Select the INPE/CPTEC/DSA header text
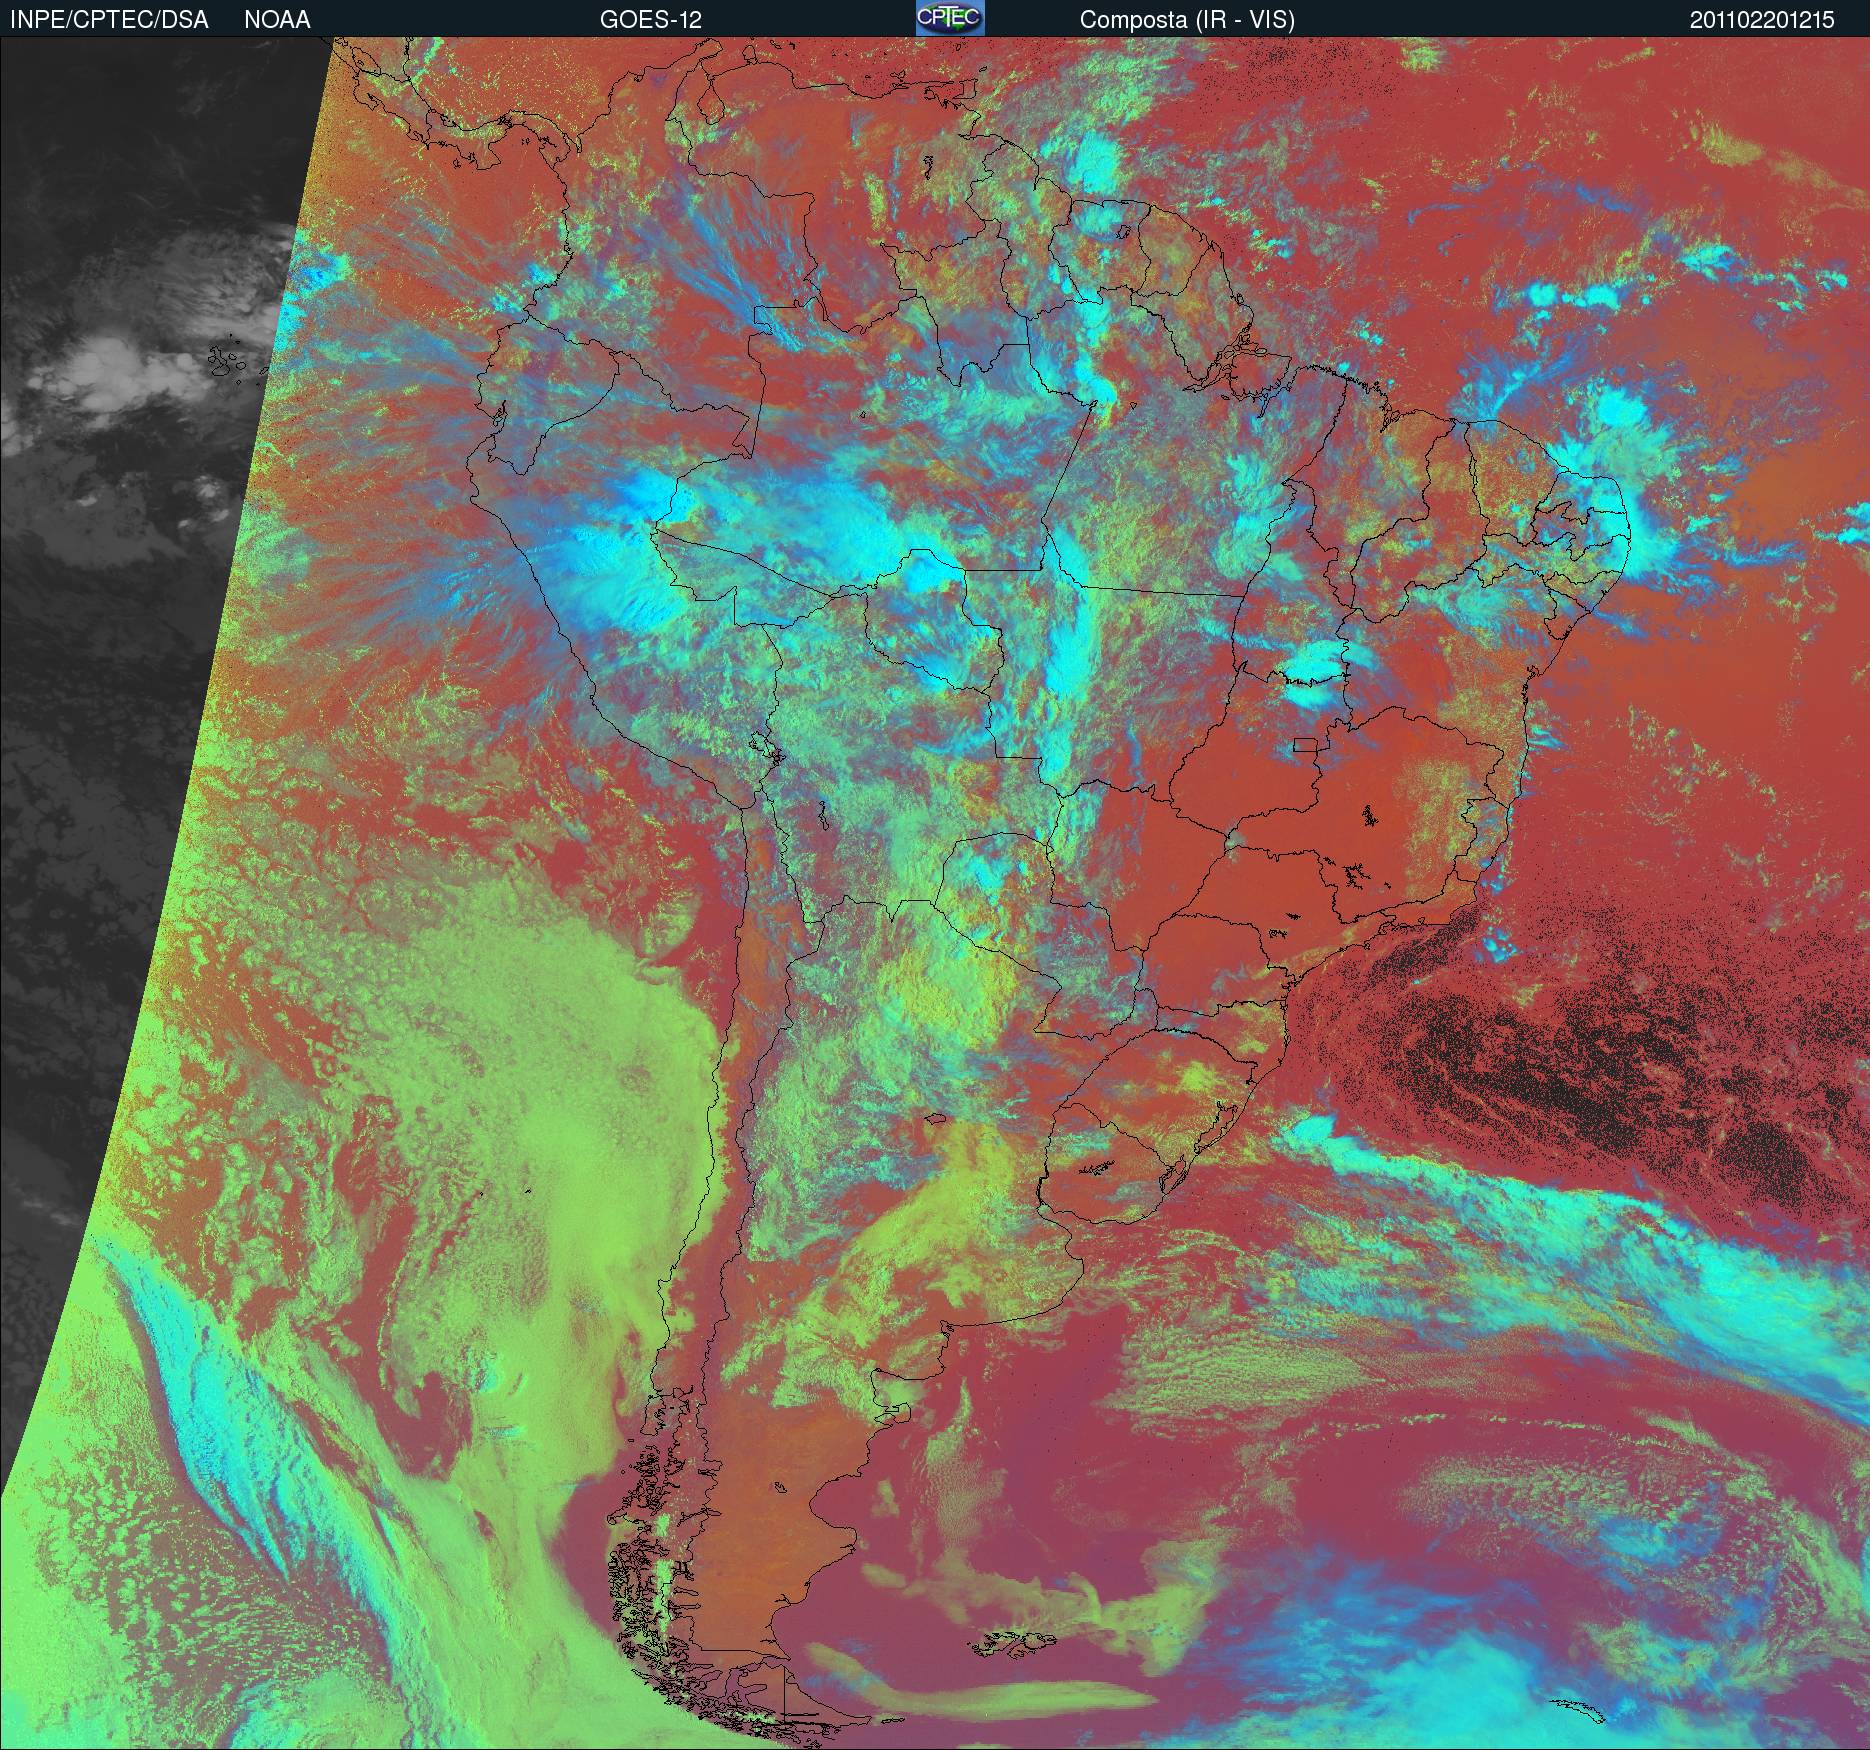Viewport: 1870px width, 1750px height. click(109, 20)
